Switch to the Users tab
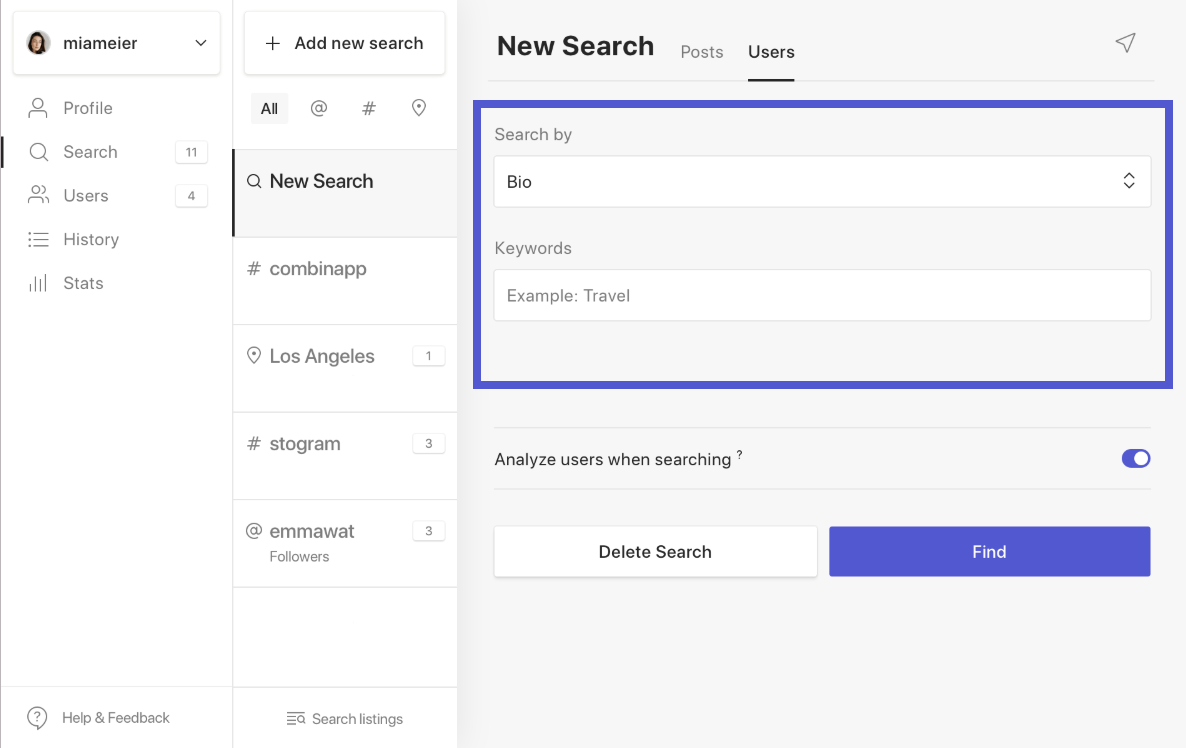 point(772,52)
